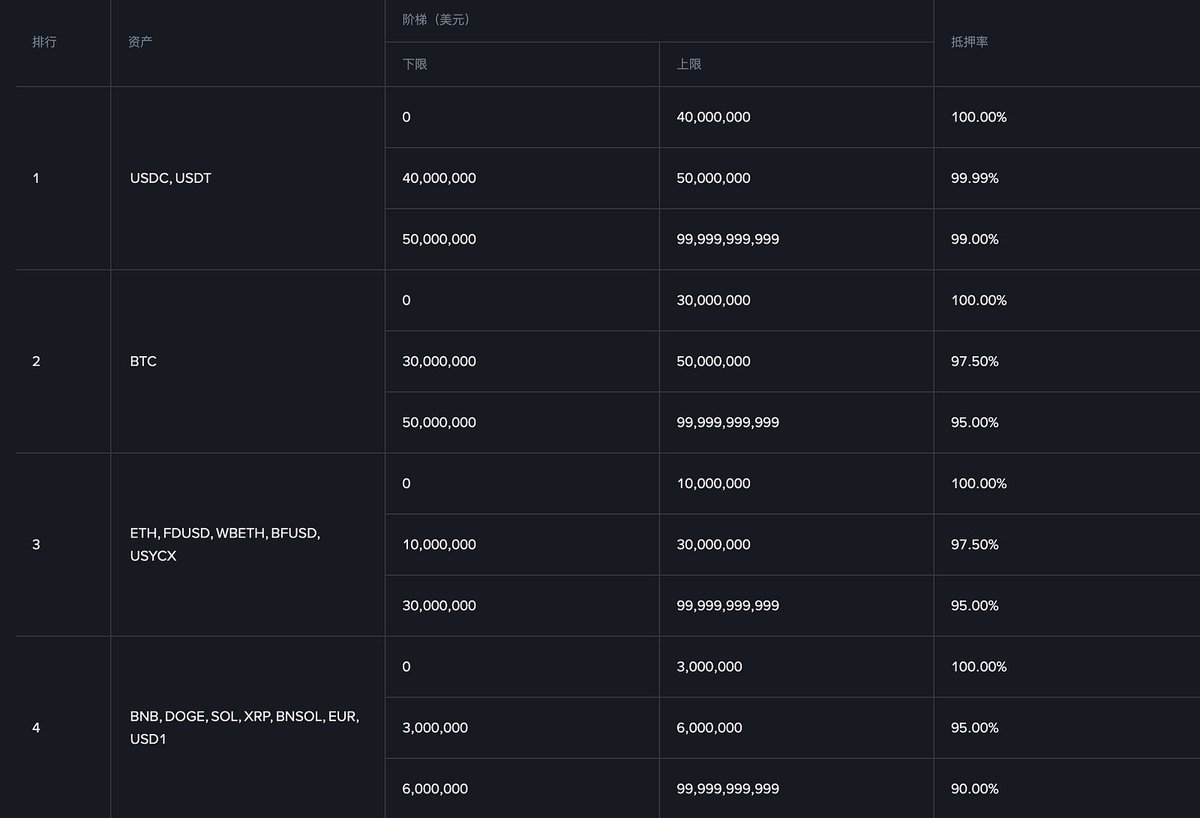
Task: Click lower limit 3,000,000 in BNB 95.00% row
Action: click(x=435, y=727)
